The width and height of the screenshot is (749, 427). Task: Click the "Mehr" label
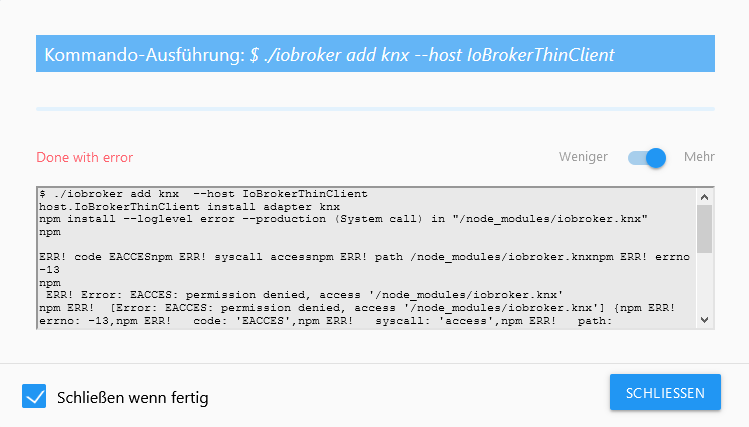pos(699,157)
